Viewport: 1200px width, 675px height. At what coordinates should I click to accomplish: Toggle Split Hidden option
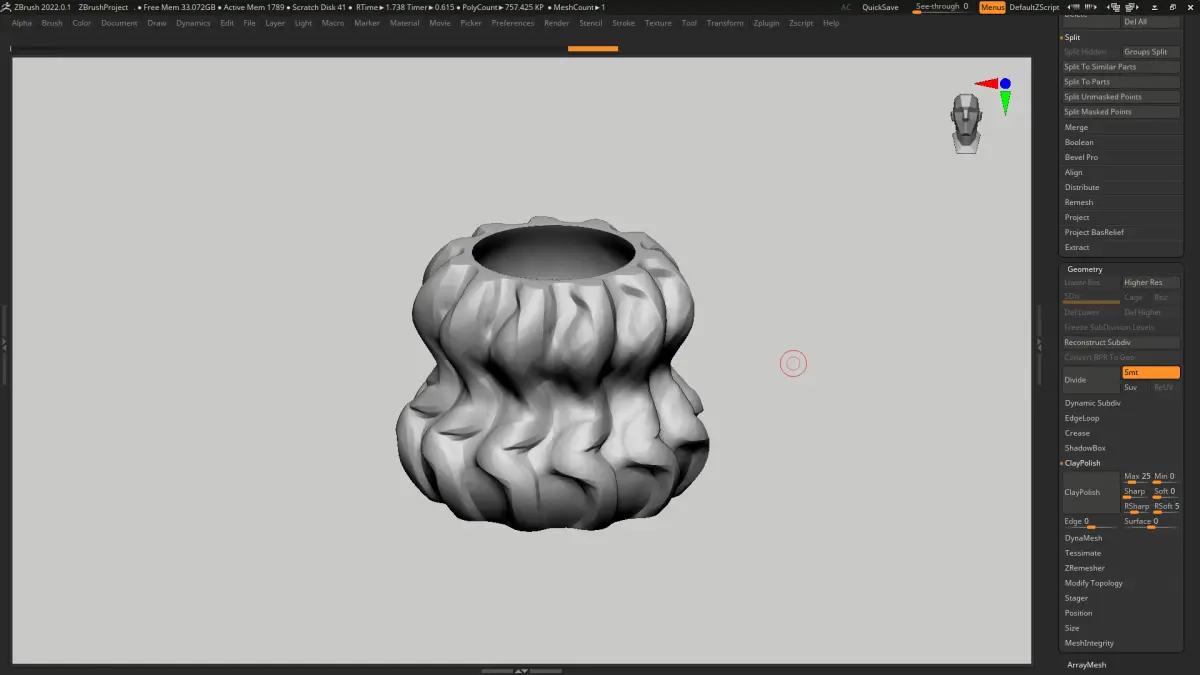coord(1090,52)
